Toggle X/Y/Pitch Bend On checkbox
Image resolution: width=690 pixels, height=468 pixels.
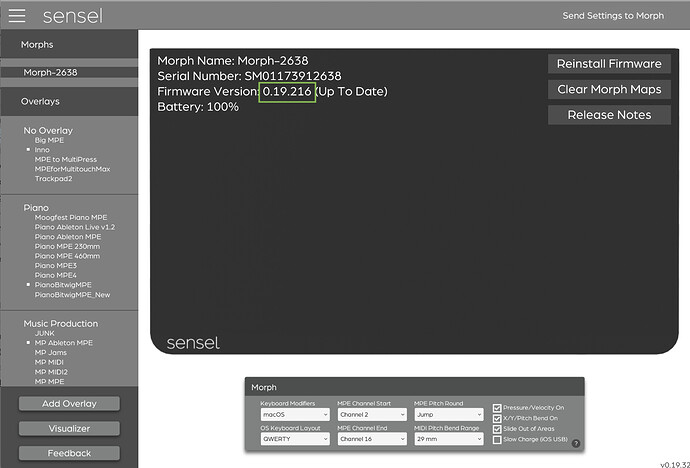click(x=497, y=418)
